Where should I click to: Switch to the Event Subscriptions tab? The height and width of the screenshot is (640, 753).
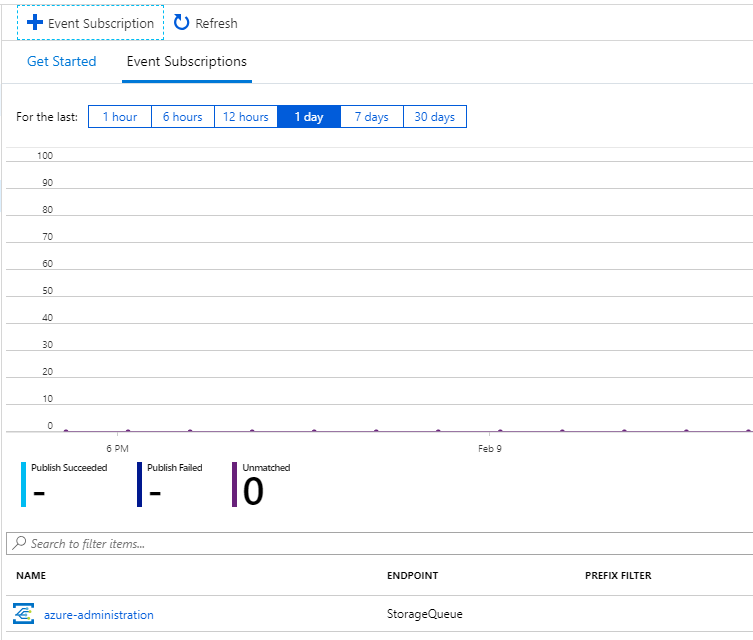[x=187, y=61]
